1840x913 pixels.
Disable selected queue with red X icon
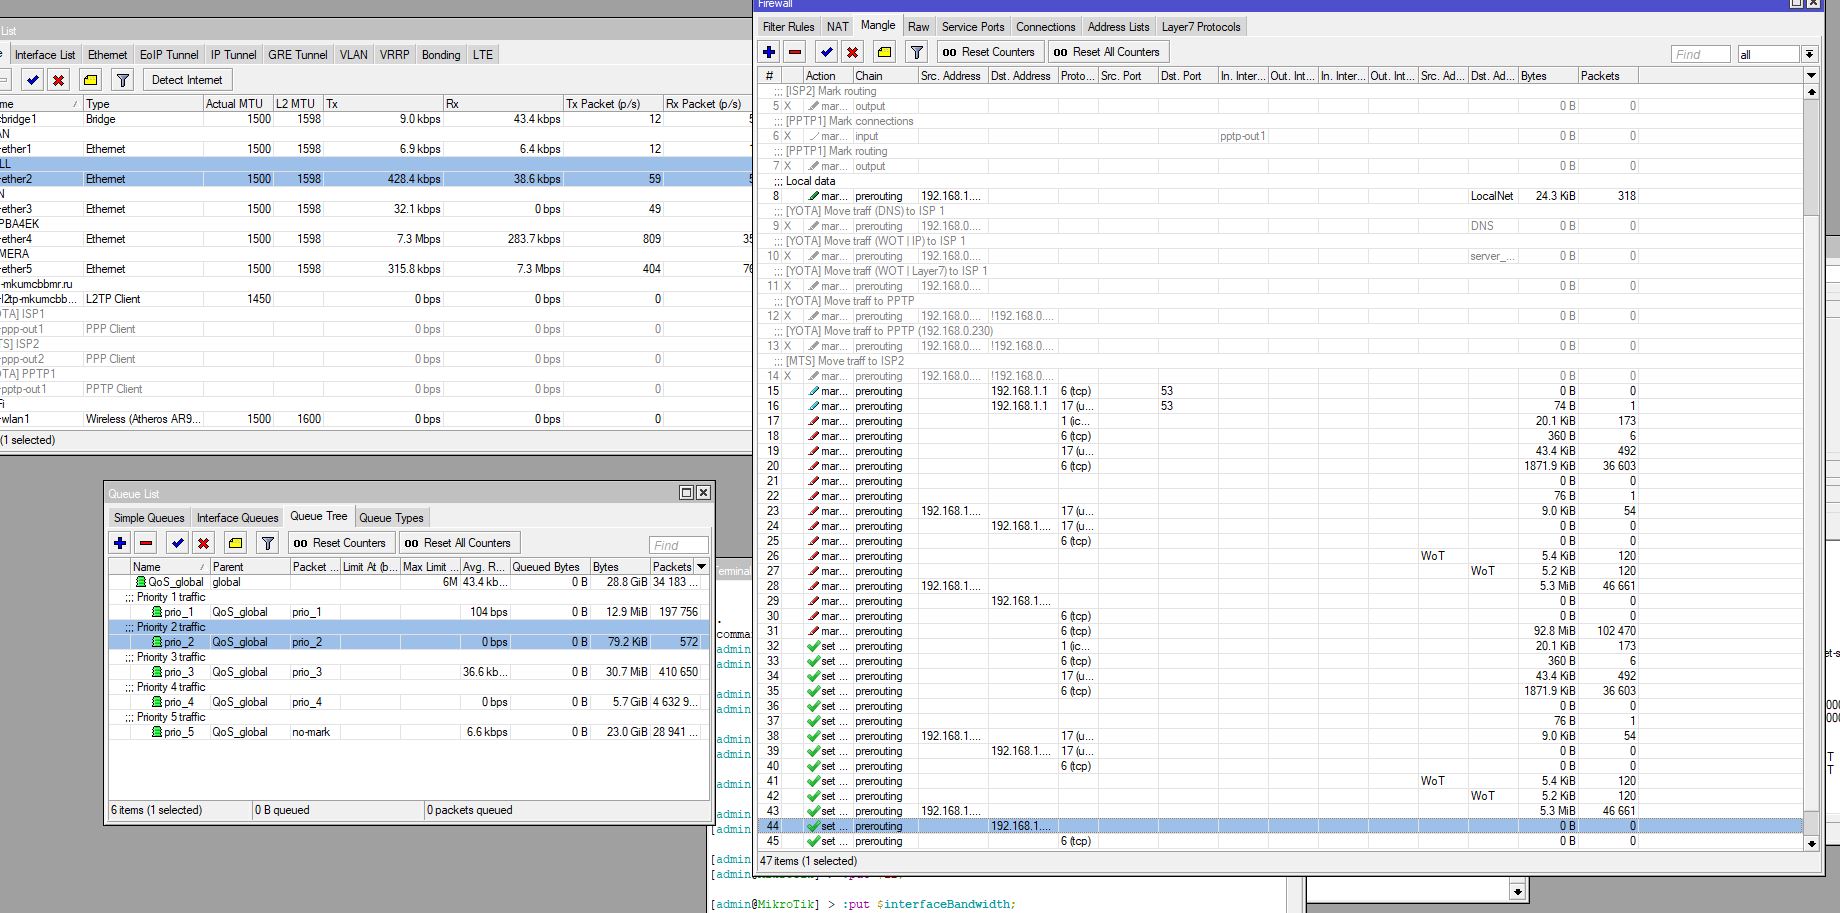click(x=203, y=543)
